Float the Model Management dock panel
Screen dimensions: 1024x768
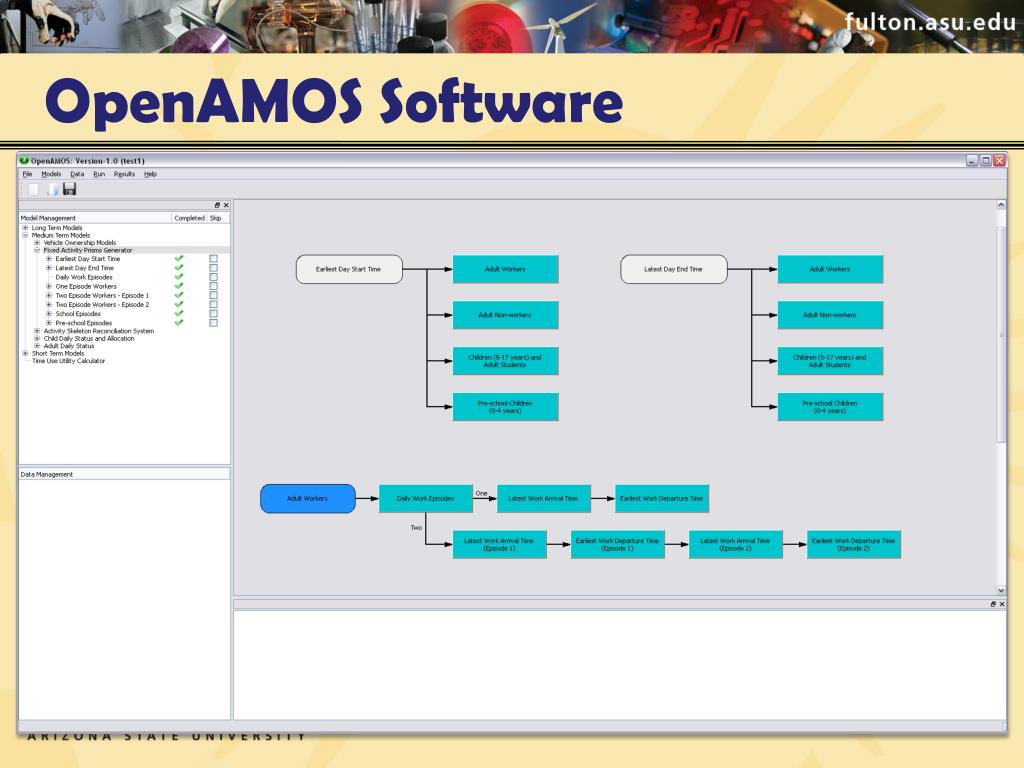tap(217, 205)
